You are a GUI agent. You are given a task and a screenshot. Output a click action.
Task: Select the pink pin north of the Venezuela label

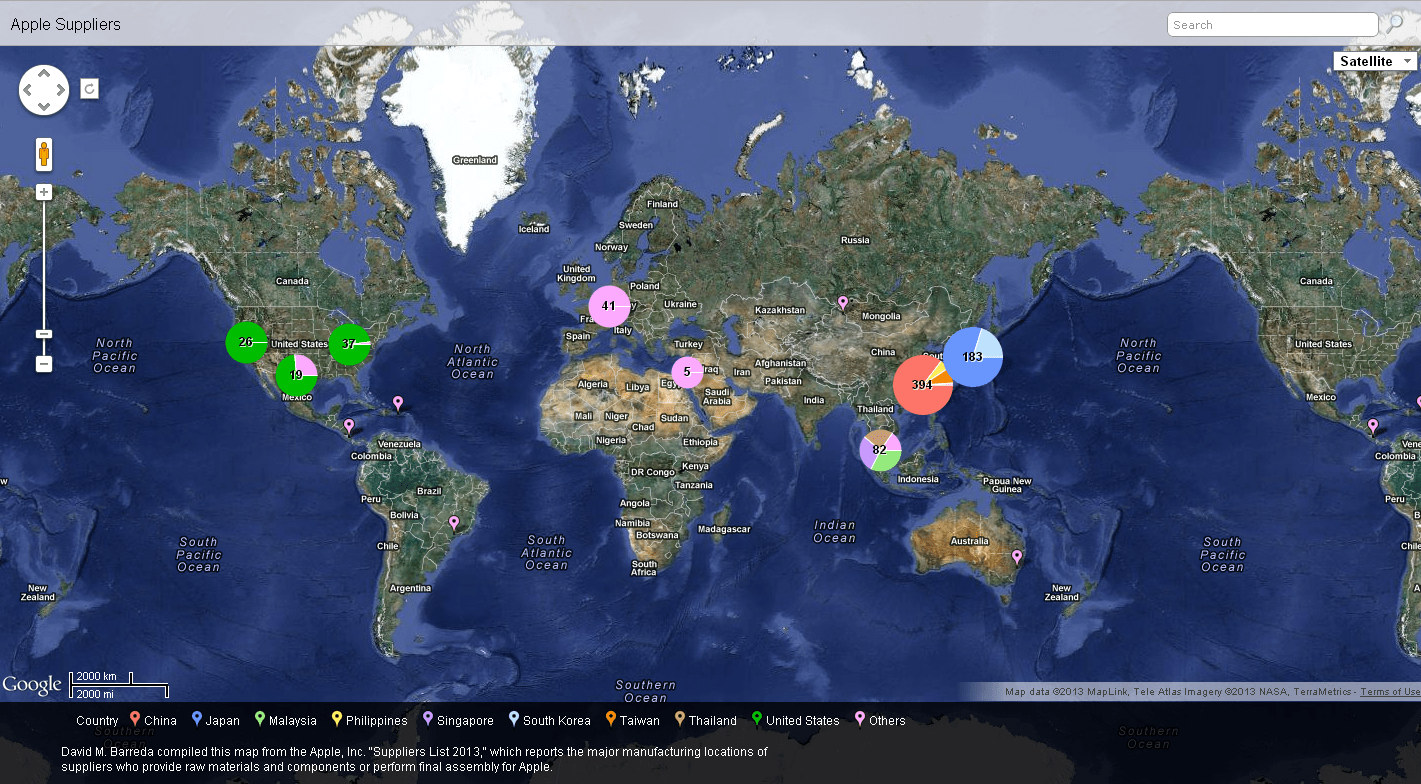tap(398, 403)
